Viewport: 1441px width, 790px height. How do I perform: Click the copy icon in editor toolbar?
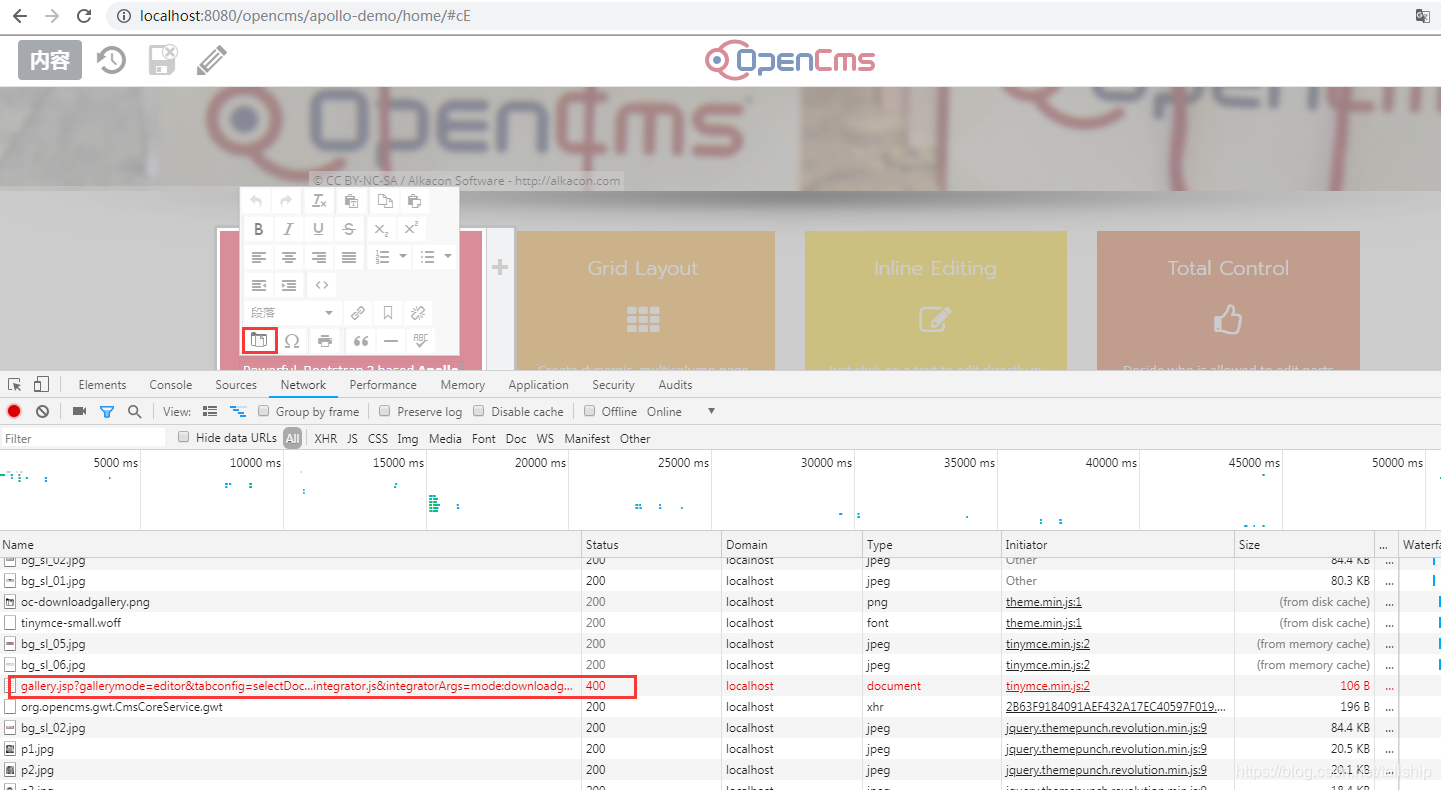(385, 201)
